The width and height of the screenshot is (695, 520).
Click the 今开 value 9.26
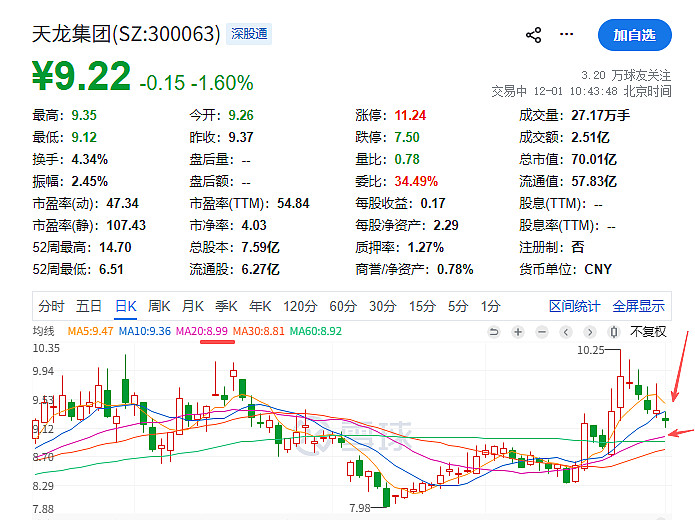[x=241, y=115]
